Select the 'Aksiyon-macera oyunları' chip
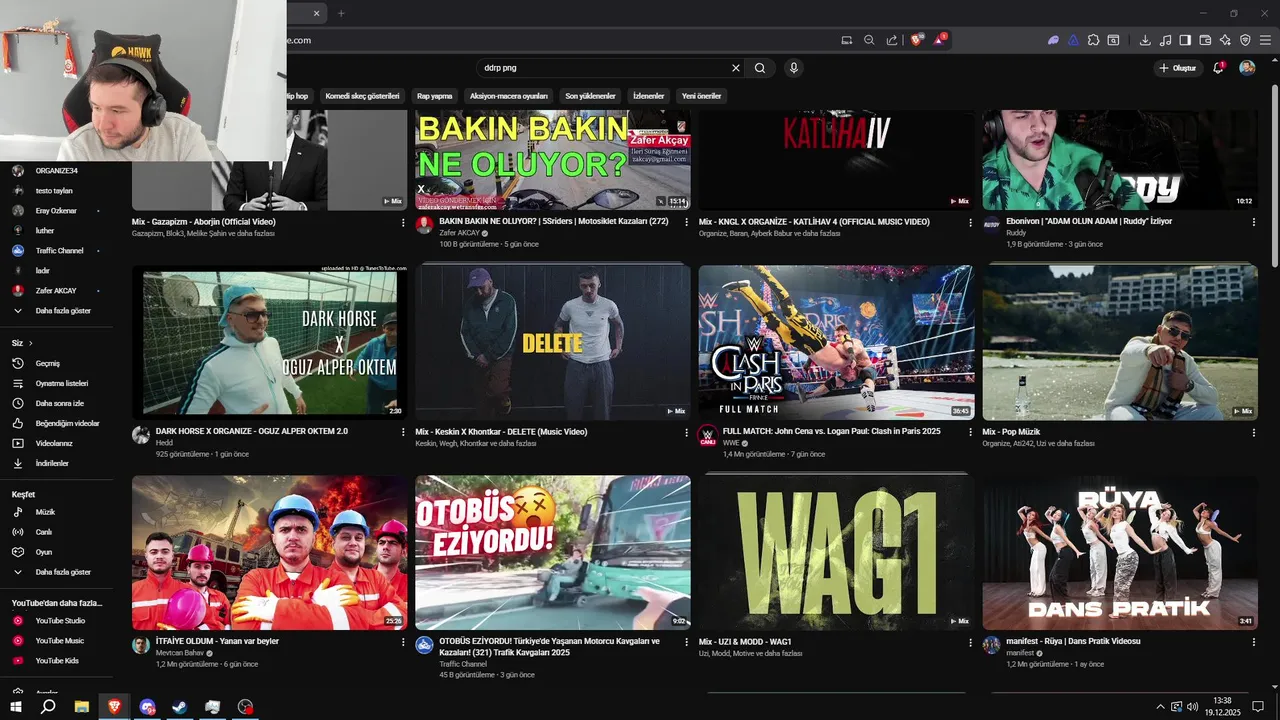 point(509,96)
